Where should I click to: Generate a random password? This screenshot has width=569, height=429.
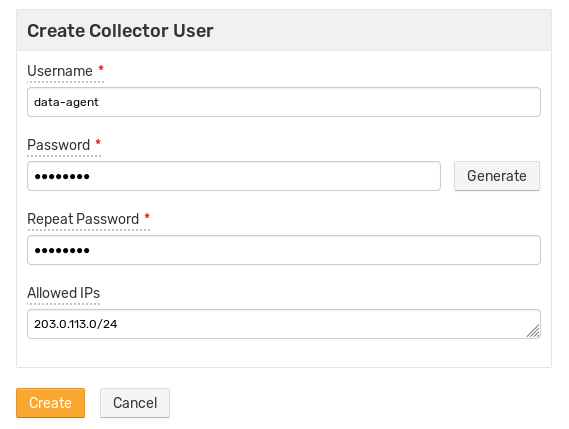(x=497, y=176)
